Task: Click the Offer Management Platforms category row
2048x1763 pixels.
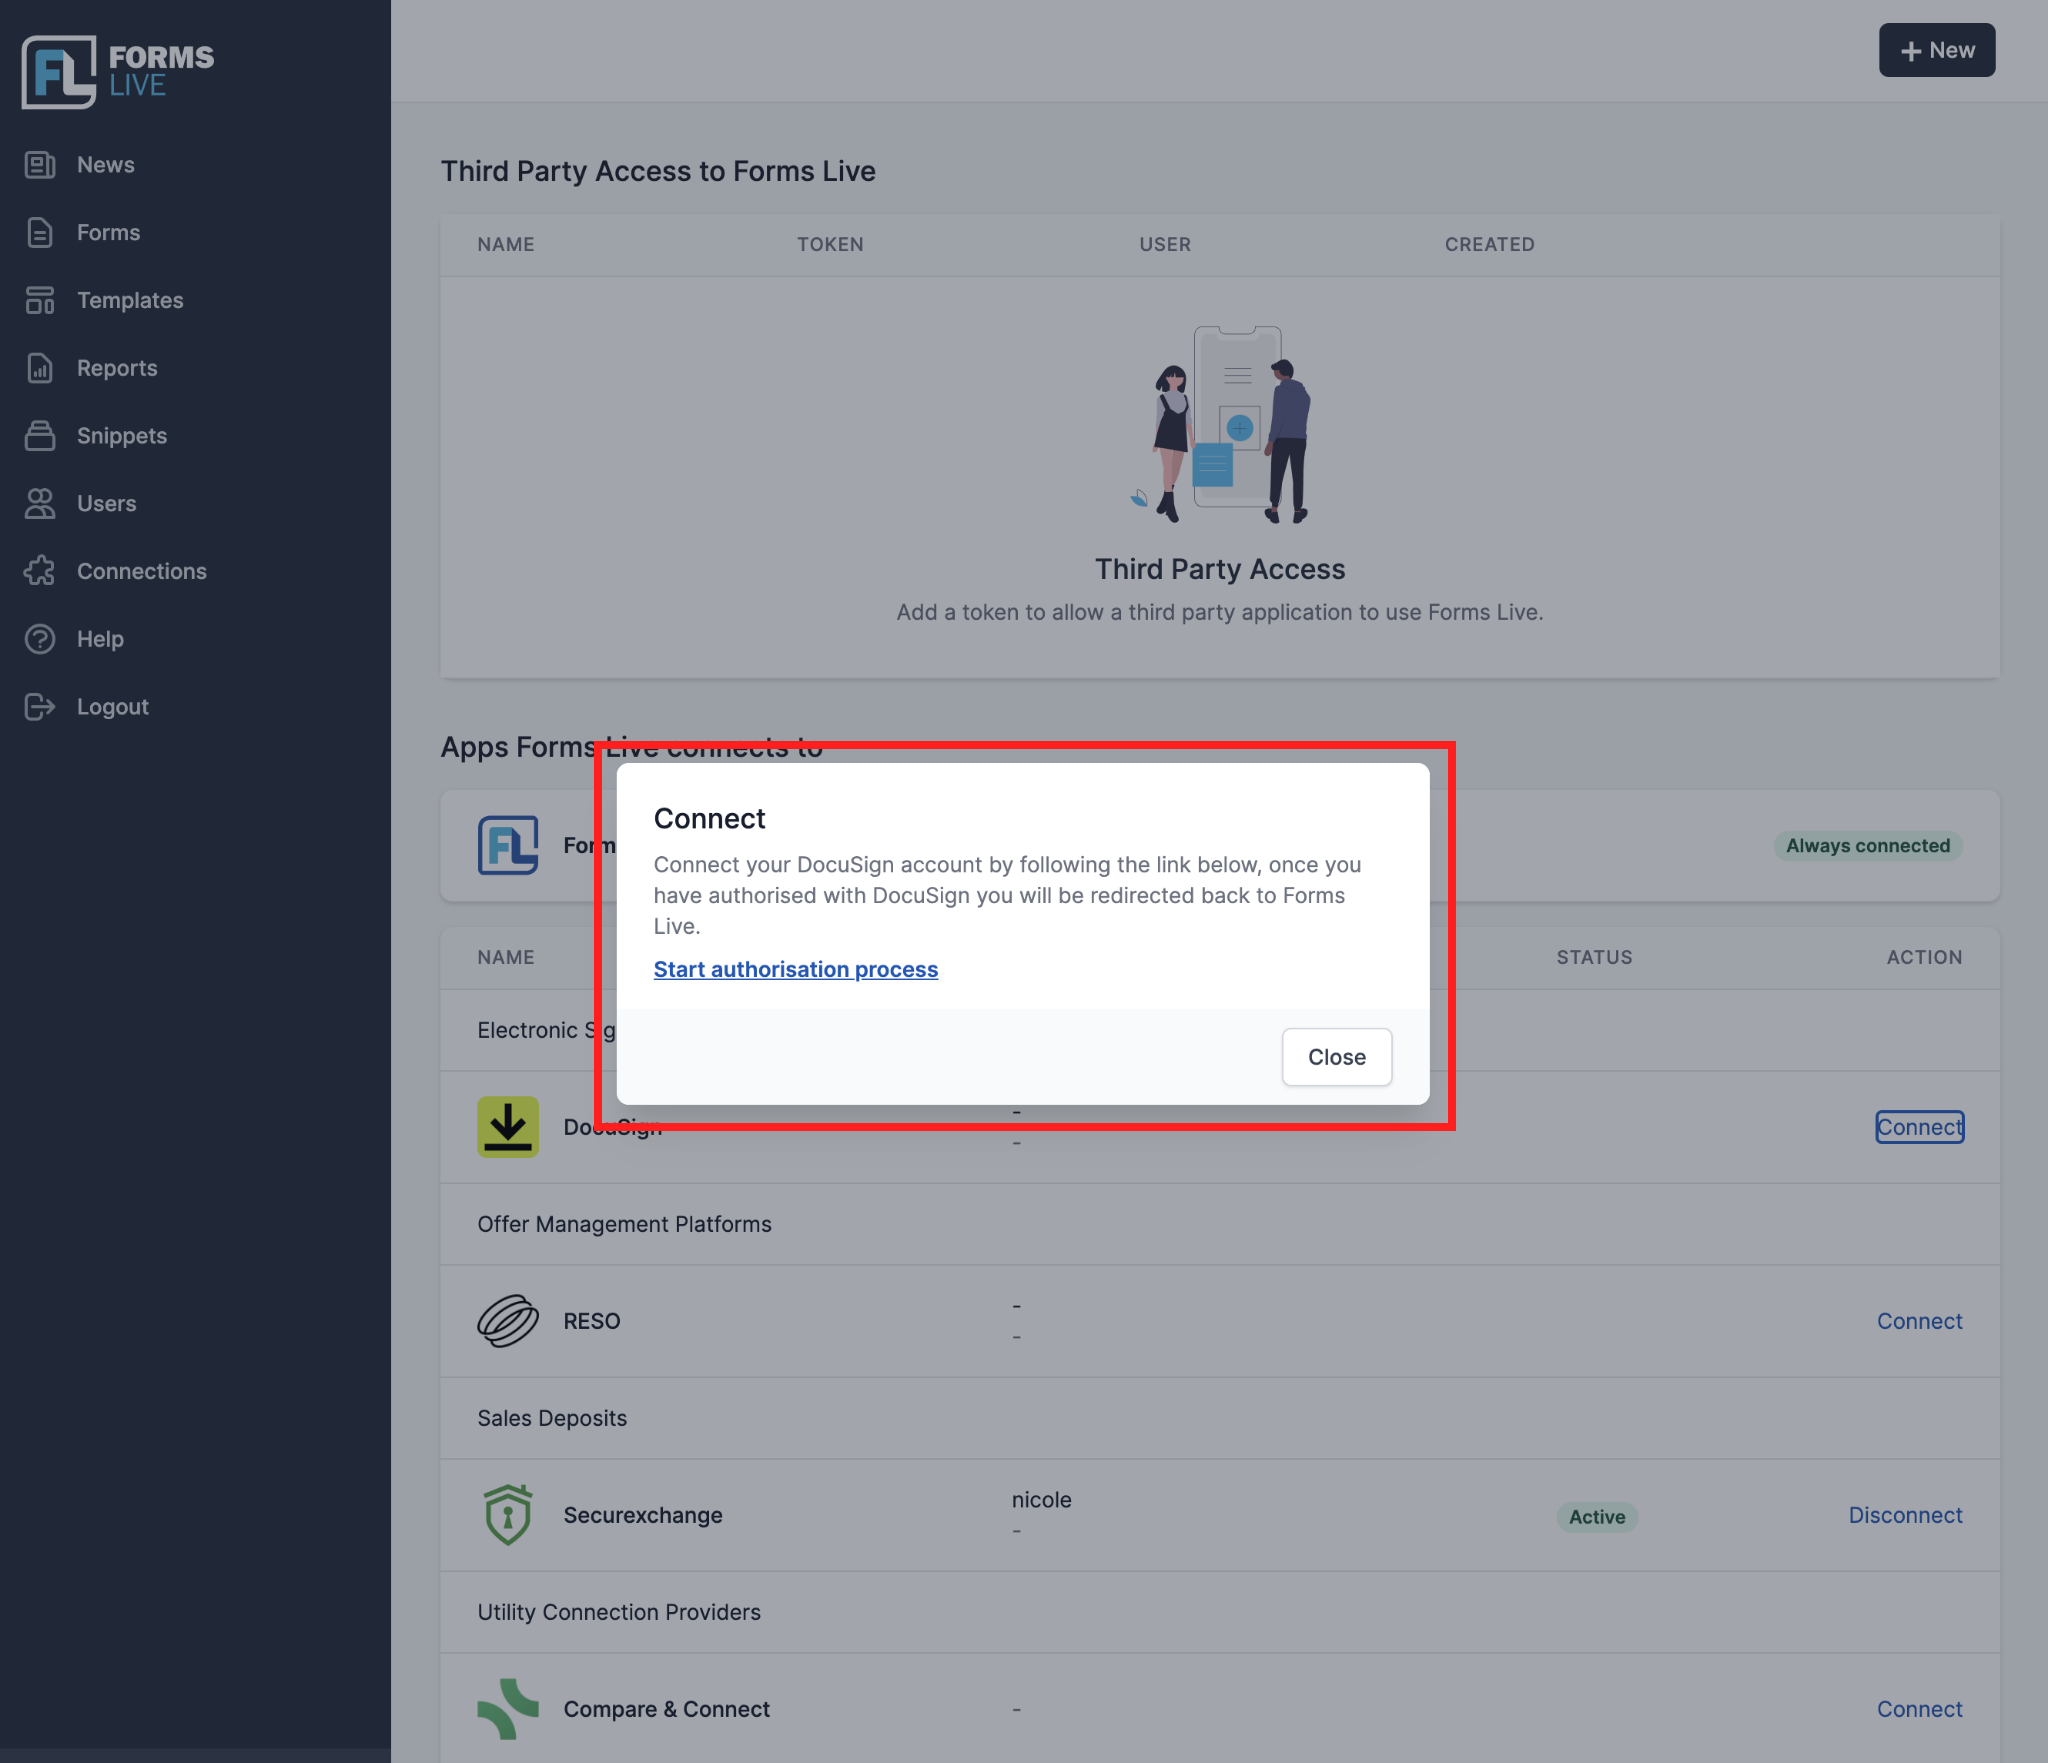Action: [1220, 1225]
